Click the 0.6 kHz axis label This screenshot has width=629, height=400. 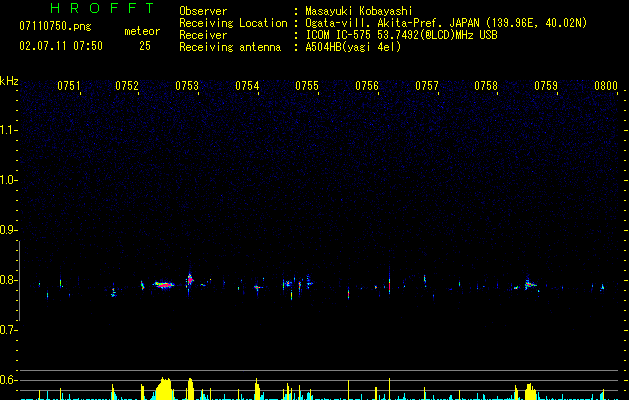tap(9, 380)
